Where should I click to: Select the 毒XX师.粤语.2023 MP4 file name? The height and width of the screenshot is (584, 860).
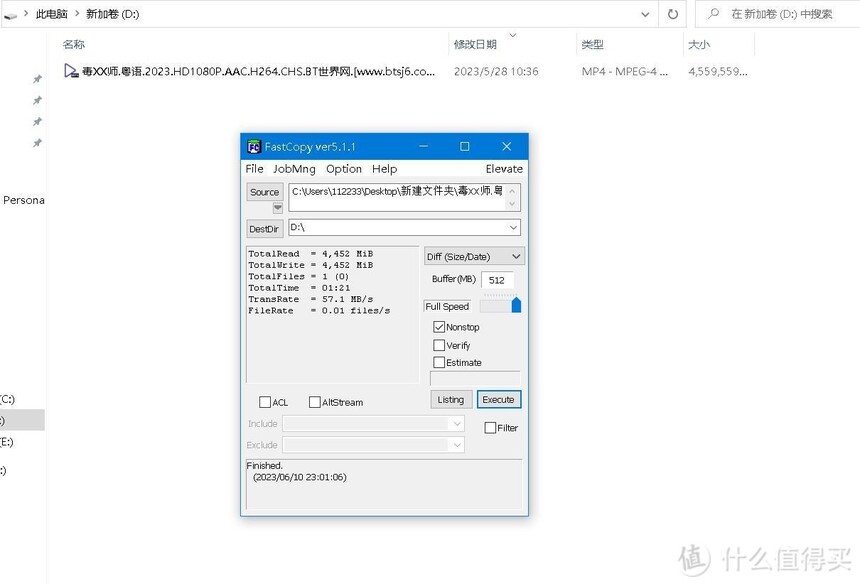(x=258, y=71)
